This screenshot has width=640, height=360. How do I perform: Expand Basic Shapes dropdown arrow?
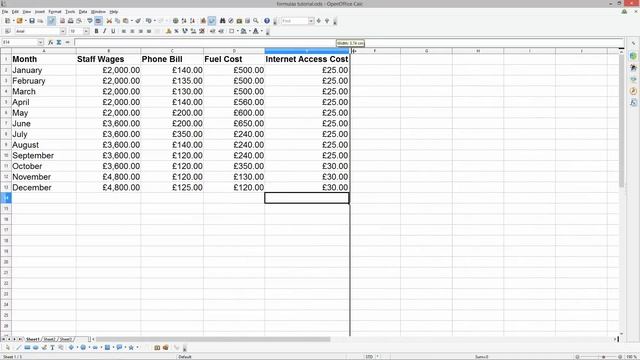click(77, 347)
